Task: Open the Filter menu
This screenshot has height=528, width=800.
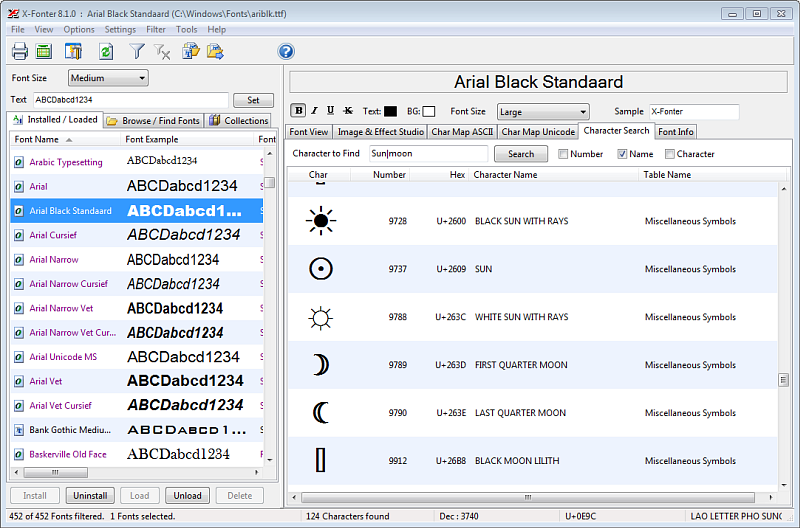Action: 156,30
